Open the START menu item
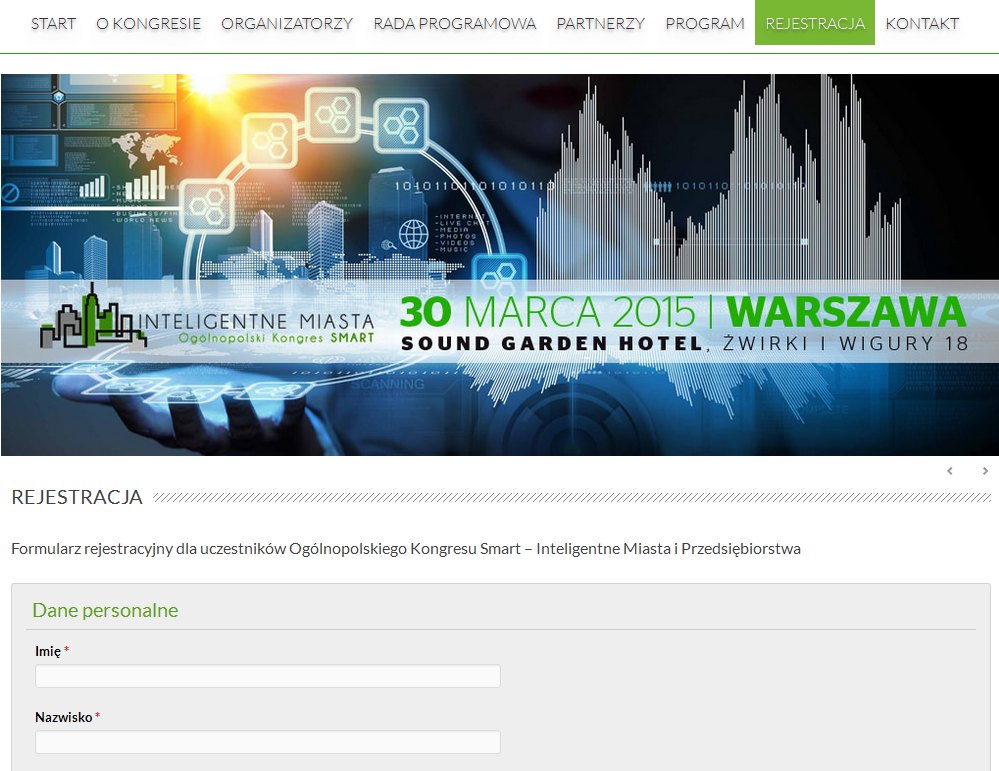Image resolution: width=999 pixels, height=771 pixels. pyautogui.click(x=54, y=24)
